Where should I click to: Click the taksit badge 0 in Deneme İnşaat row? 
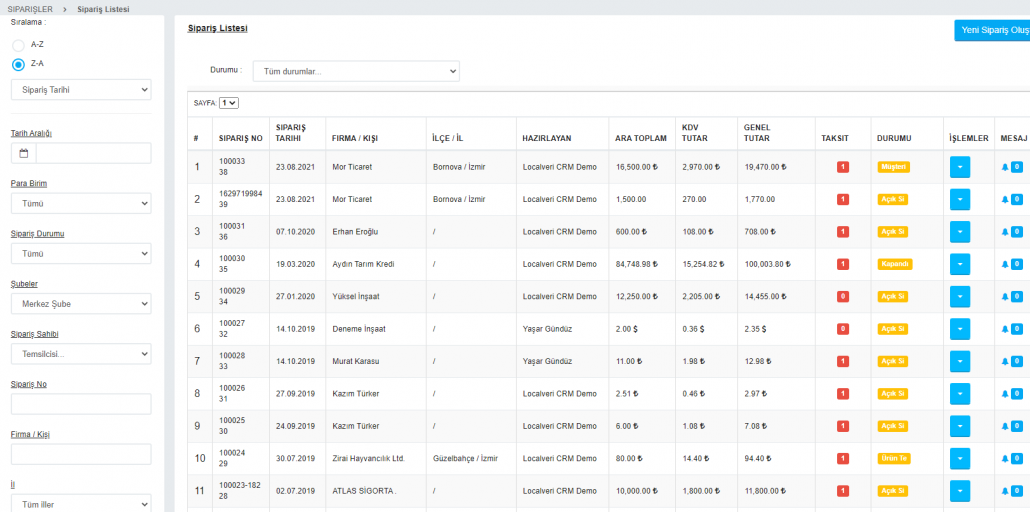pos(843,329)
